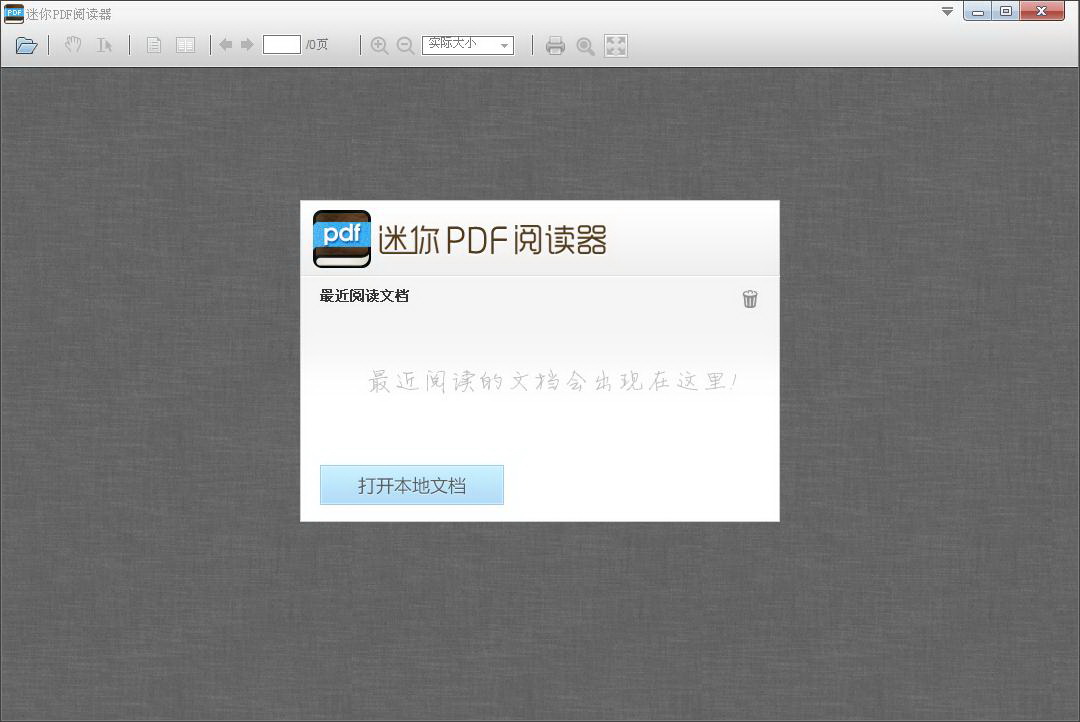The height and width of the screenshot is (722, 1080).
Task: Click the 打开本地文档 button
Action: (x=412, y=485)
